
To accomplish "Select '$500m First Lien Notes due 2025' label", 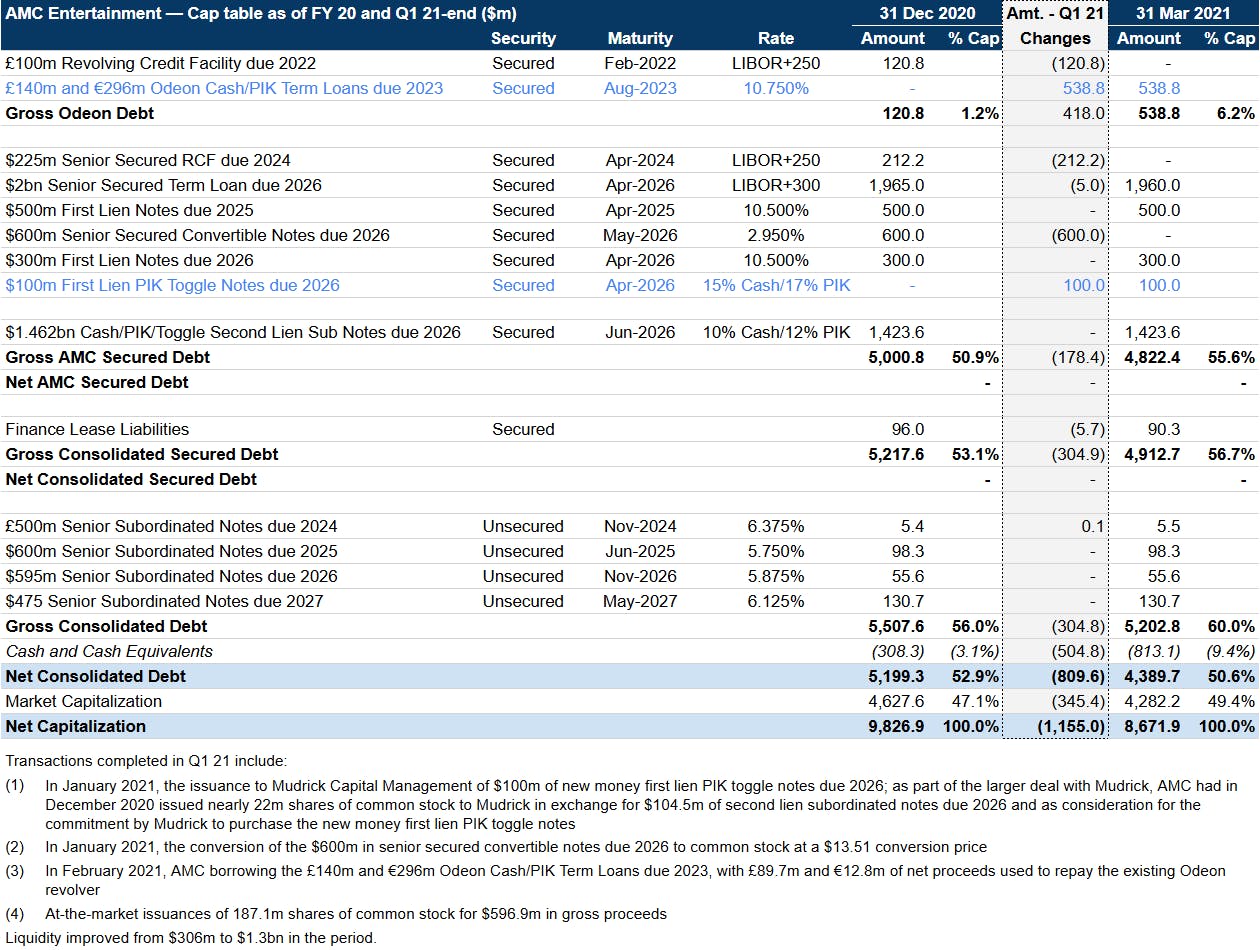I will coord(129,210).
